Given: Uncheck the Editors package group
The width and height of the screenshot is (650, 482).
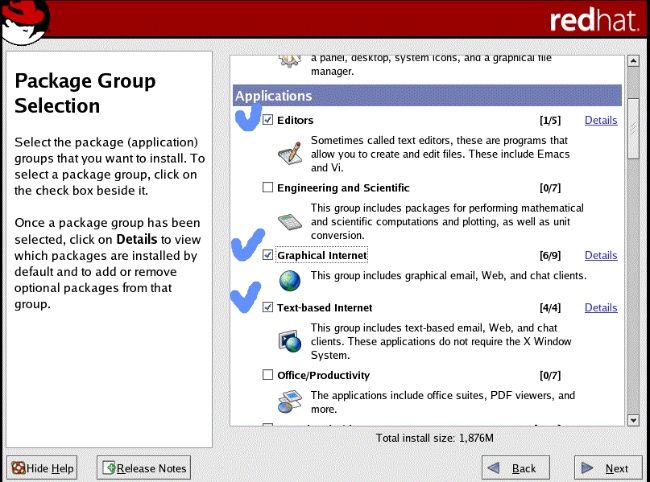Looking at the screenshot, I should [268, 120].
